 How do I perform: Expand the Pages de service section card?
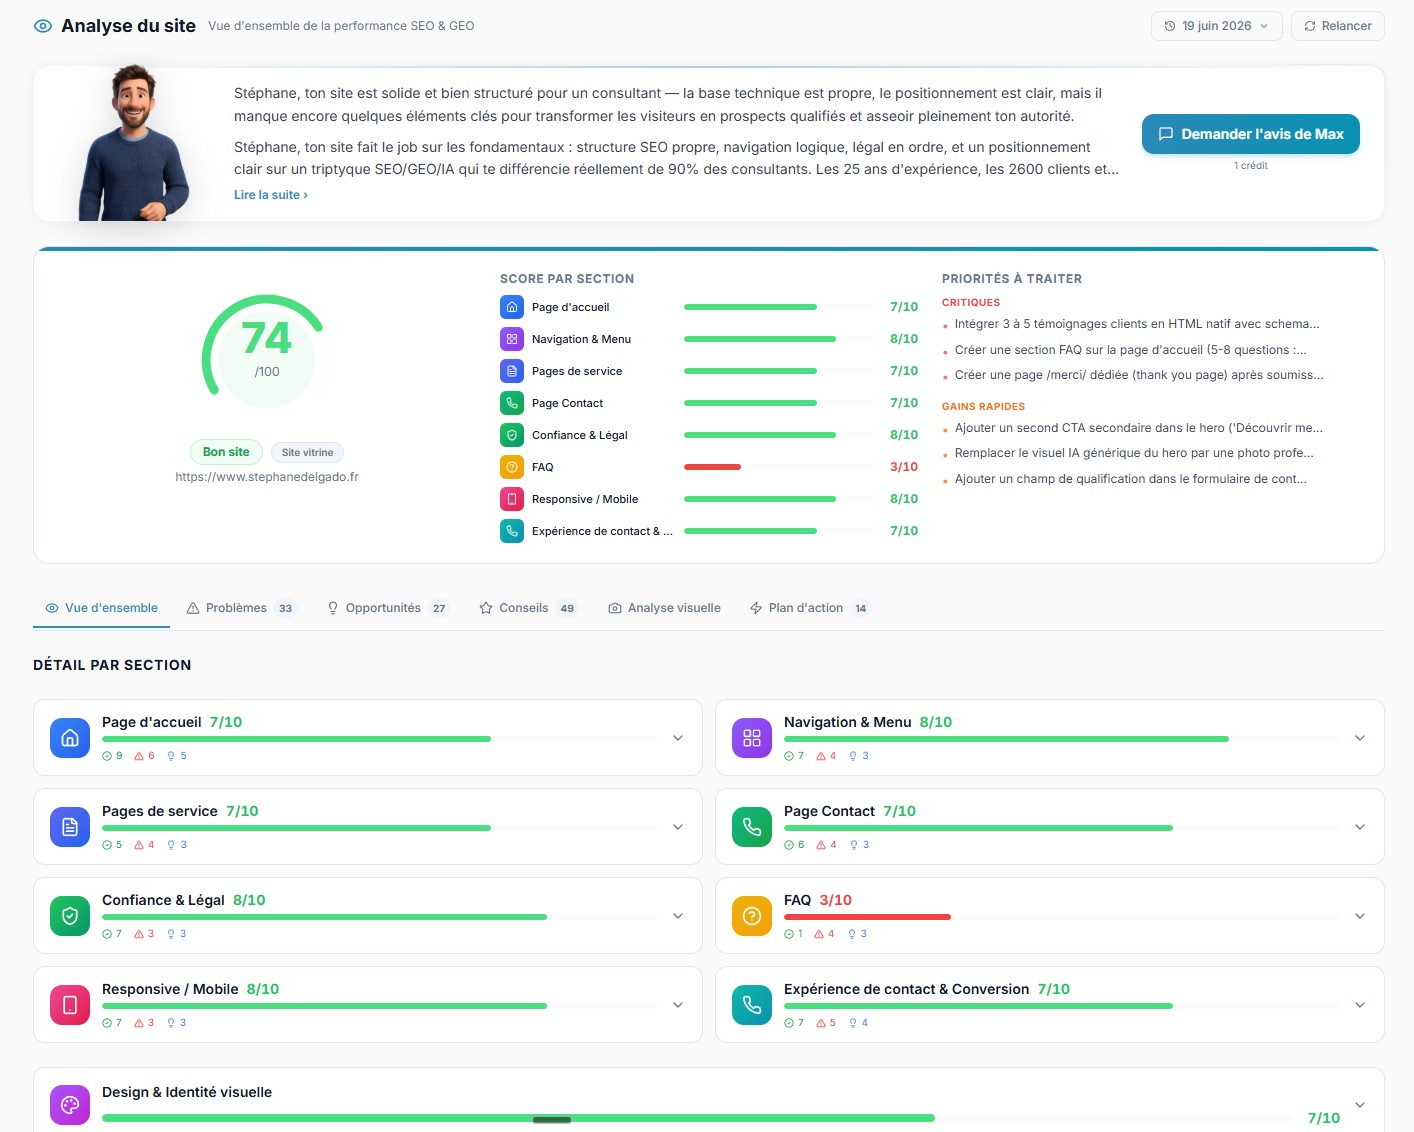click(x=678, y=827)
